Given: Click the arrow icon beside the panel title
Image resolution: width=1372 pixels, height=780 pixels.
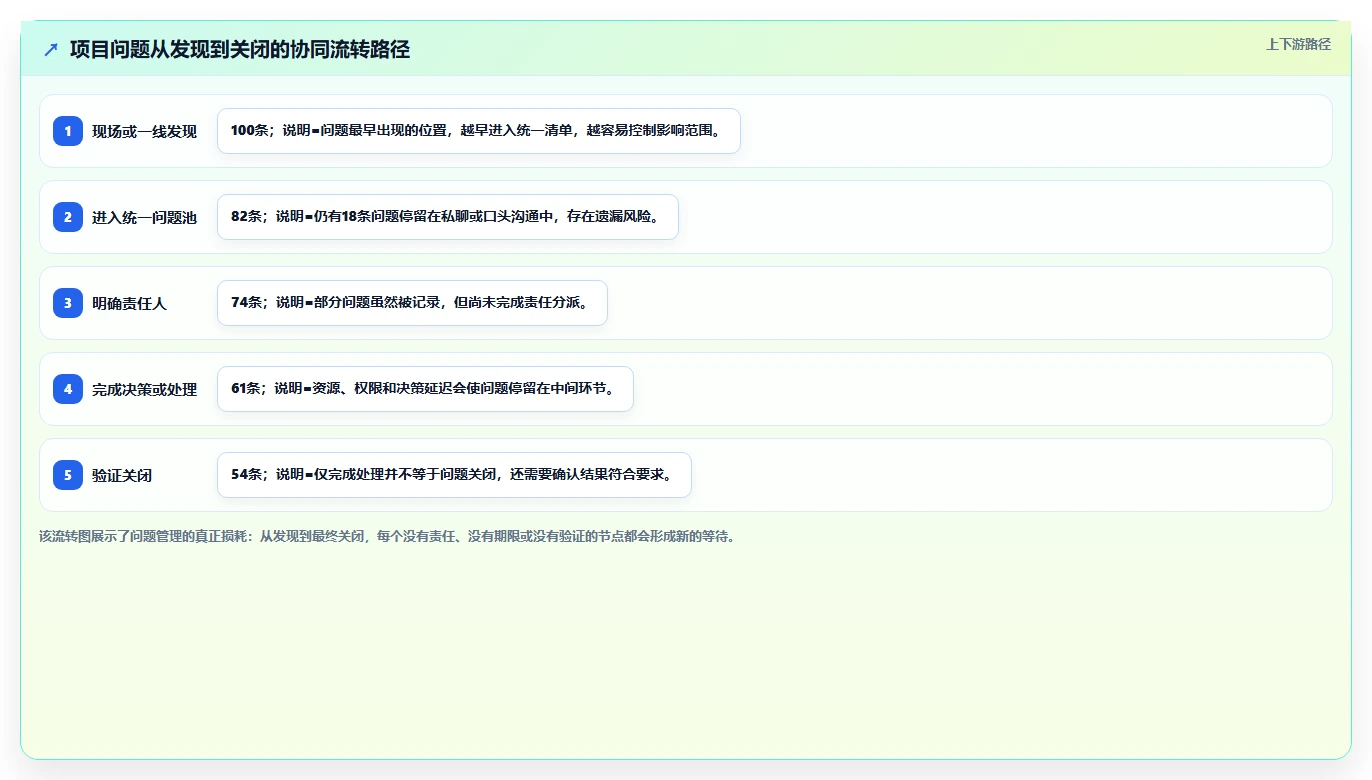Looking at the screenshot, I should tap(51, 50).
